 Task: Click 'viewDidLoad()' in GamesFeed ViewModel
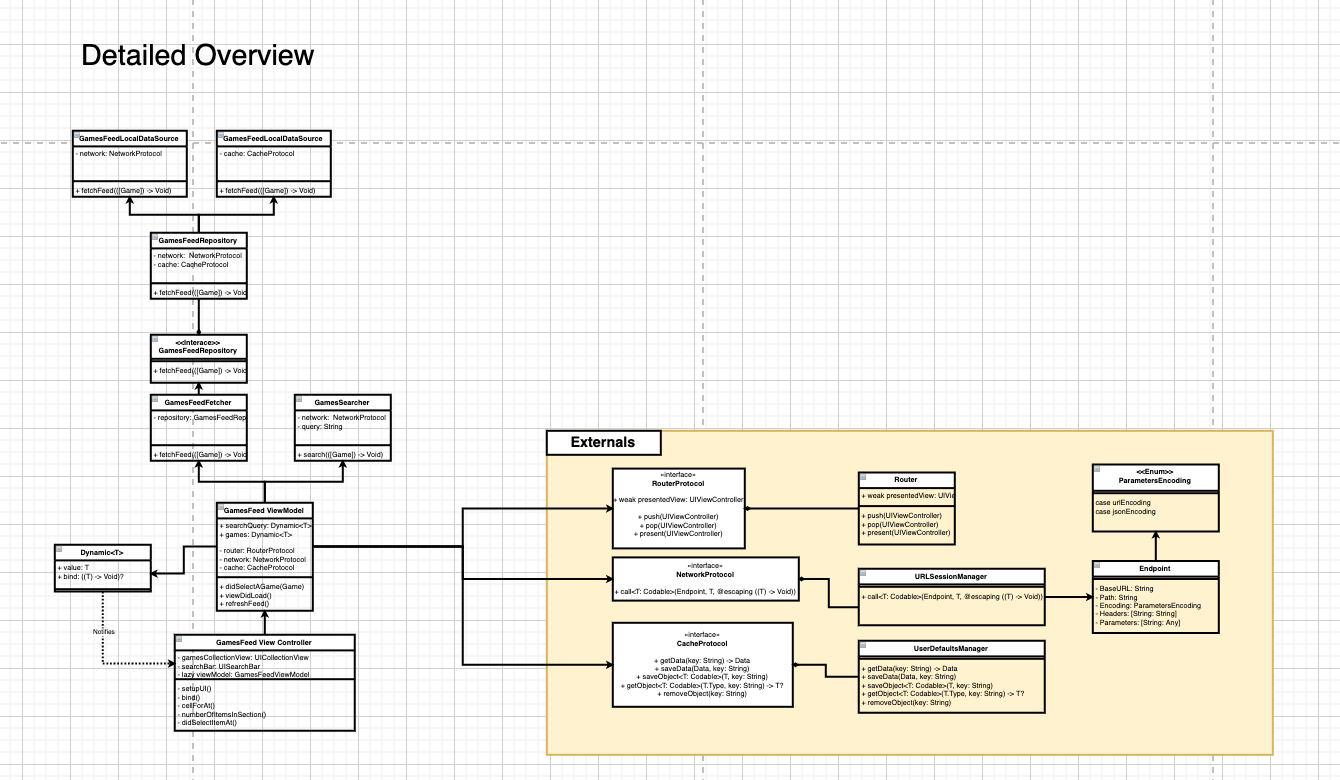(x=245, y=596)
